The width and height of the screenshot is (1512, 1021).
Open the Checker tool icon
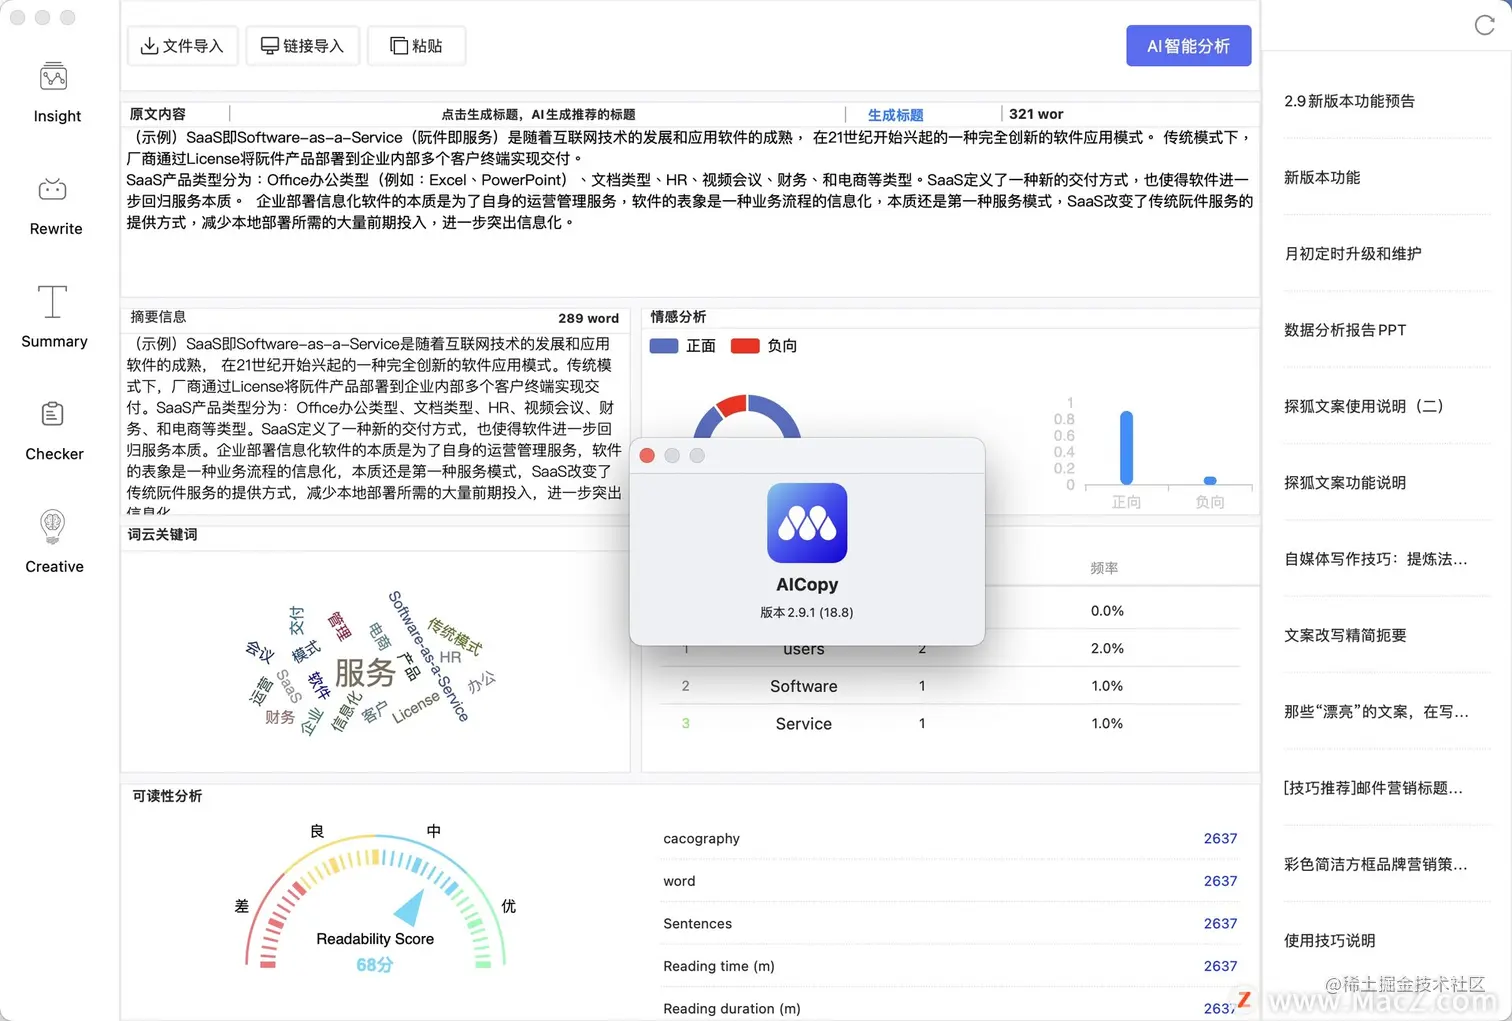click(x=53, y=414)
